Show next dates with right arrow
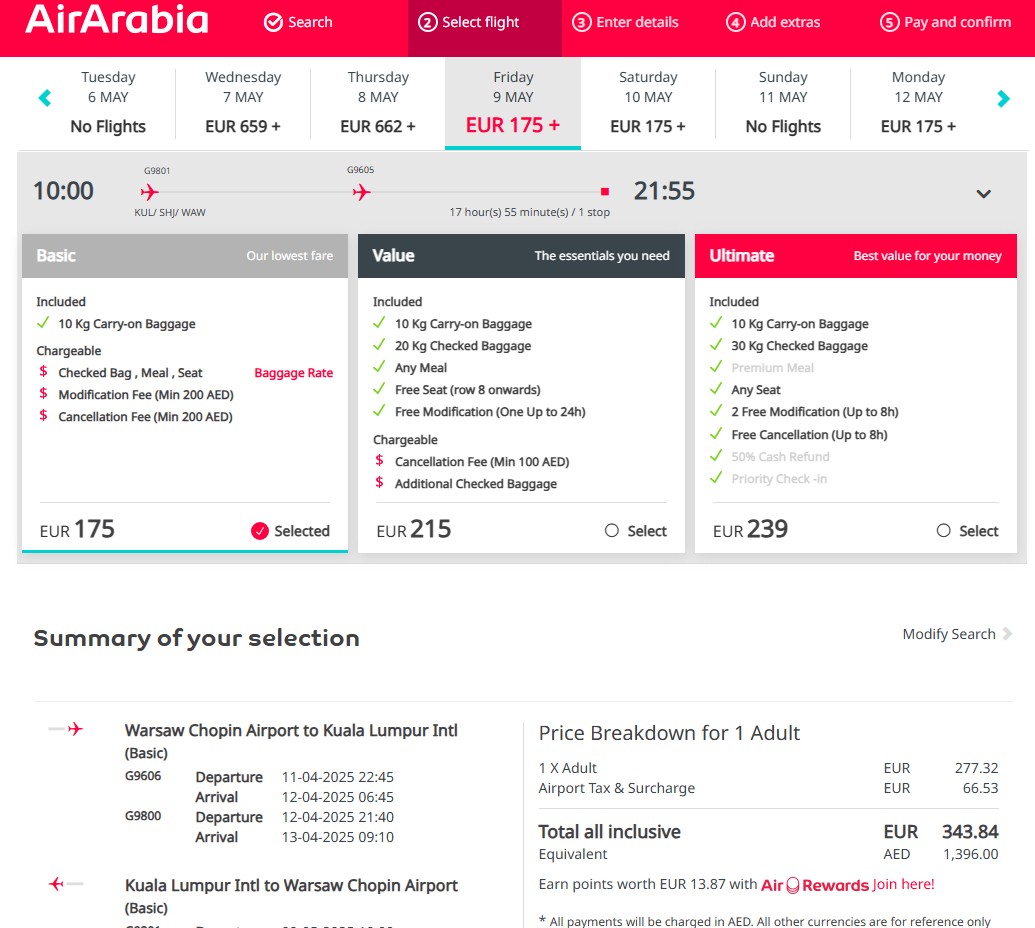 pos(1003,98)
